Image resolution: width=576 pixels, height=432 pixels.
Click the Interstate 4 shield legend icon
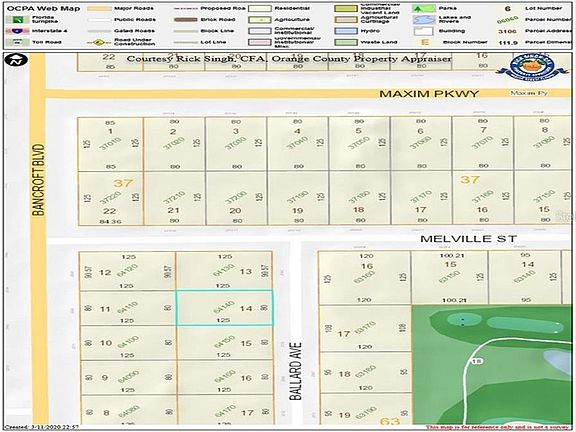pos(18,31)
